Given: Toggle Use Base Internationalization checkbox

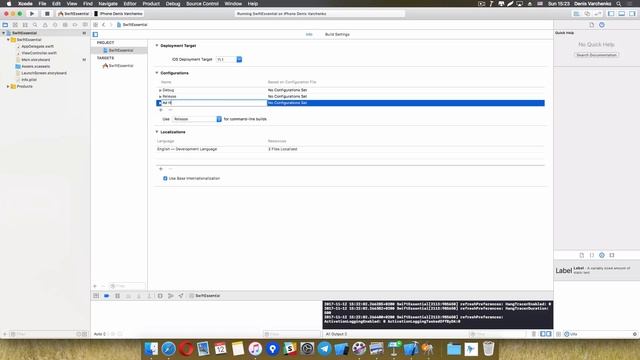Looking at the screenshot, I should (x=165, y=178).
